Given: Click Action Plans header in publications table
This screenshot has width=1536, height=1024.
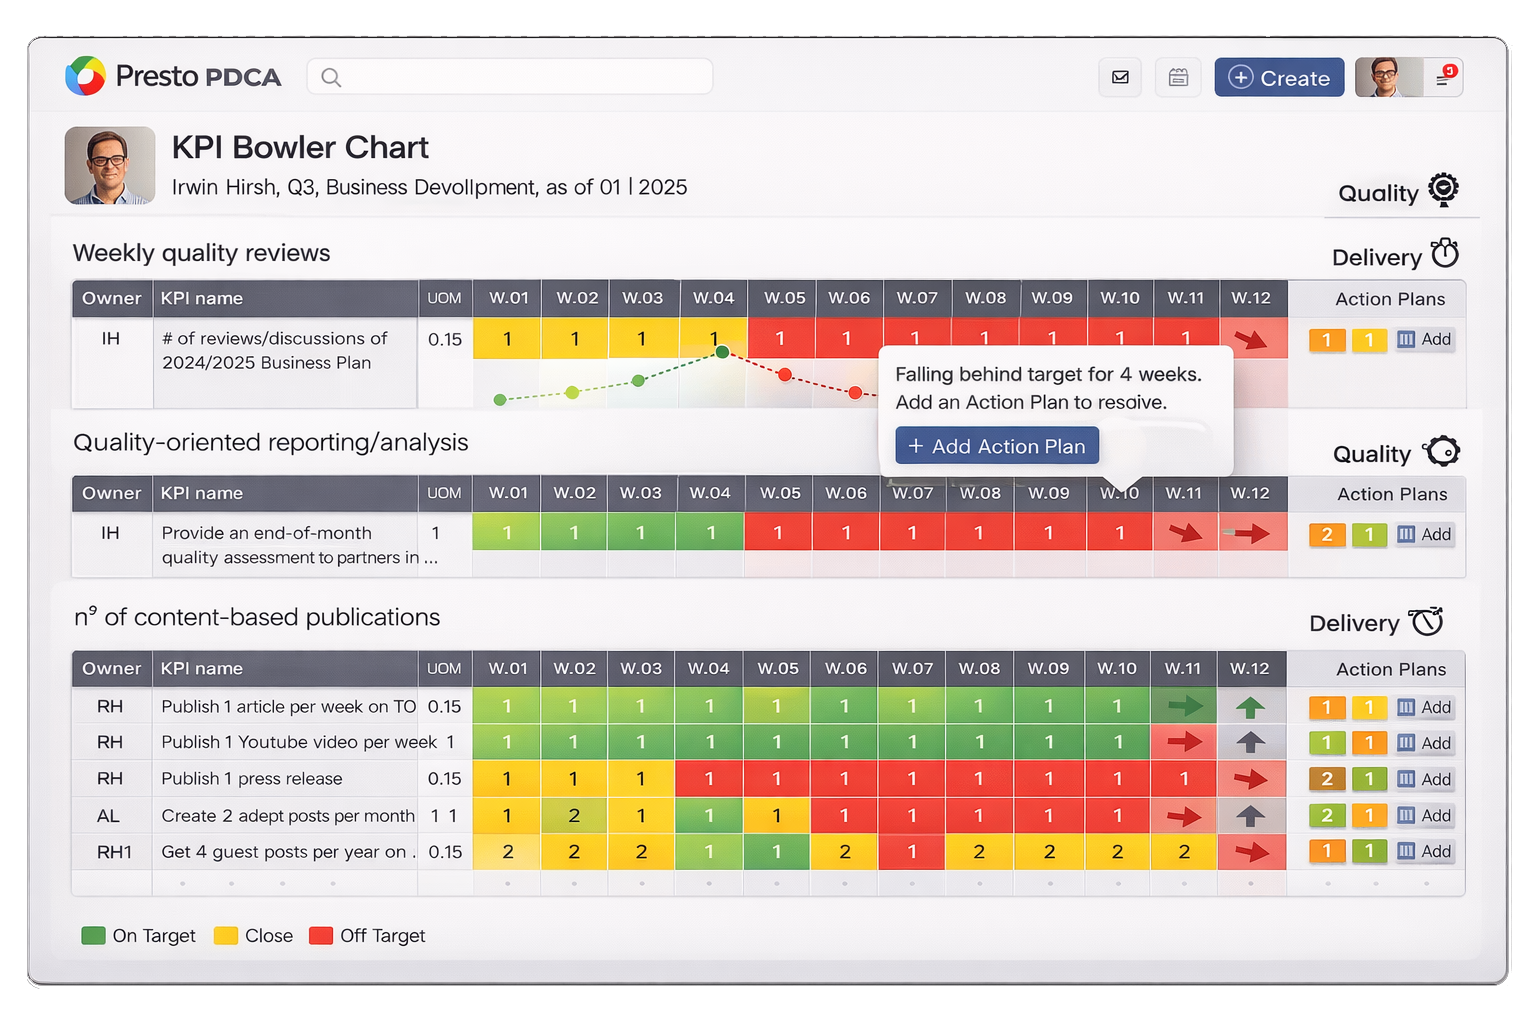Looking at the screenshot, I should [x=1391, y=669].
